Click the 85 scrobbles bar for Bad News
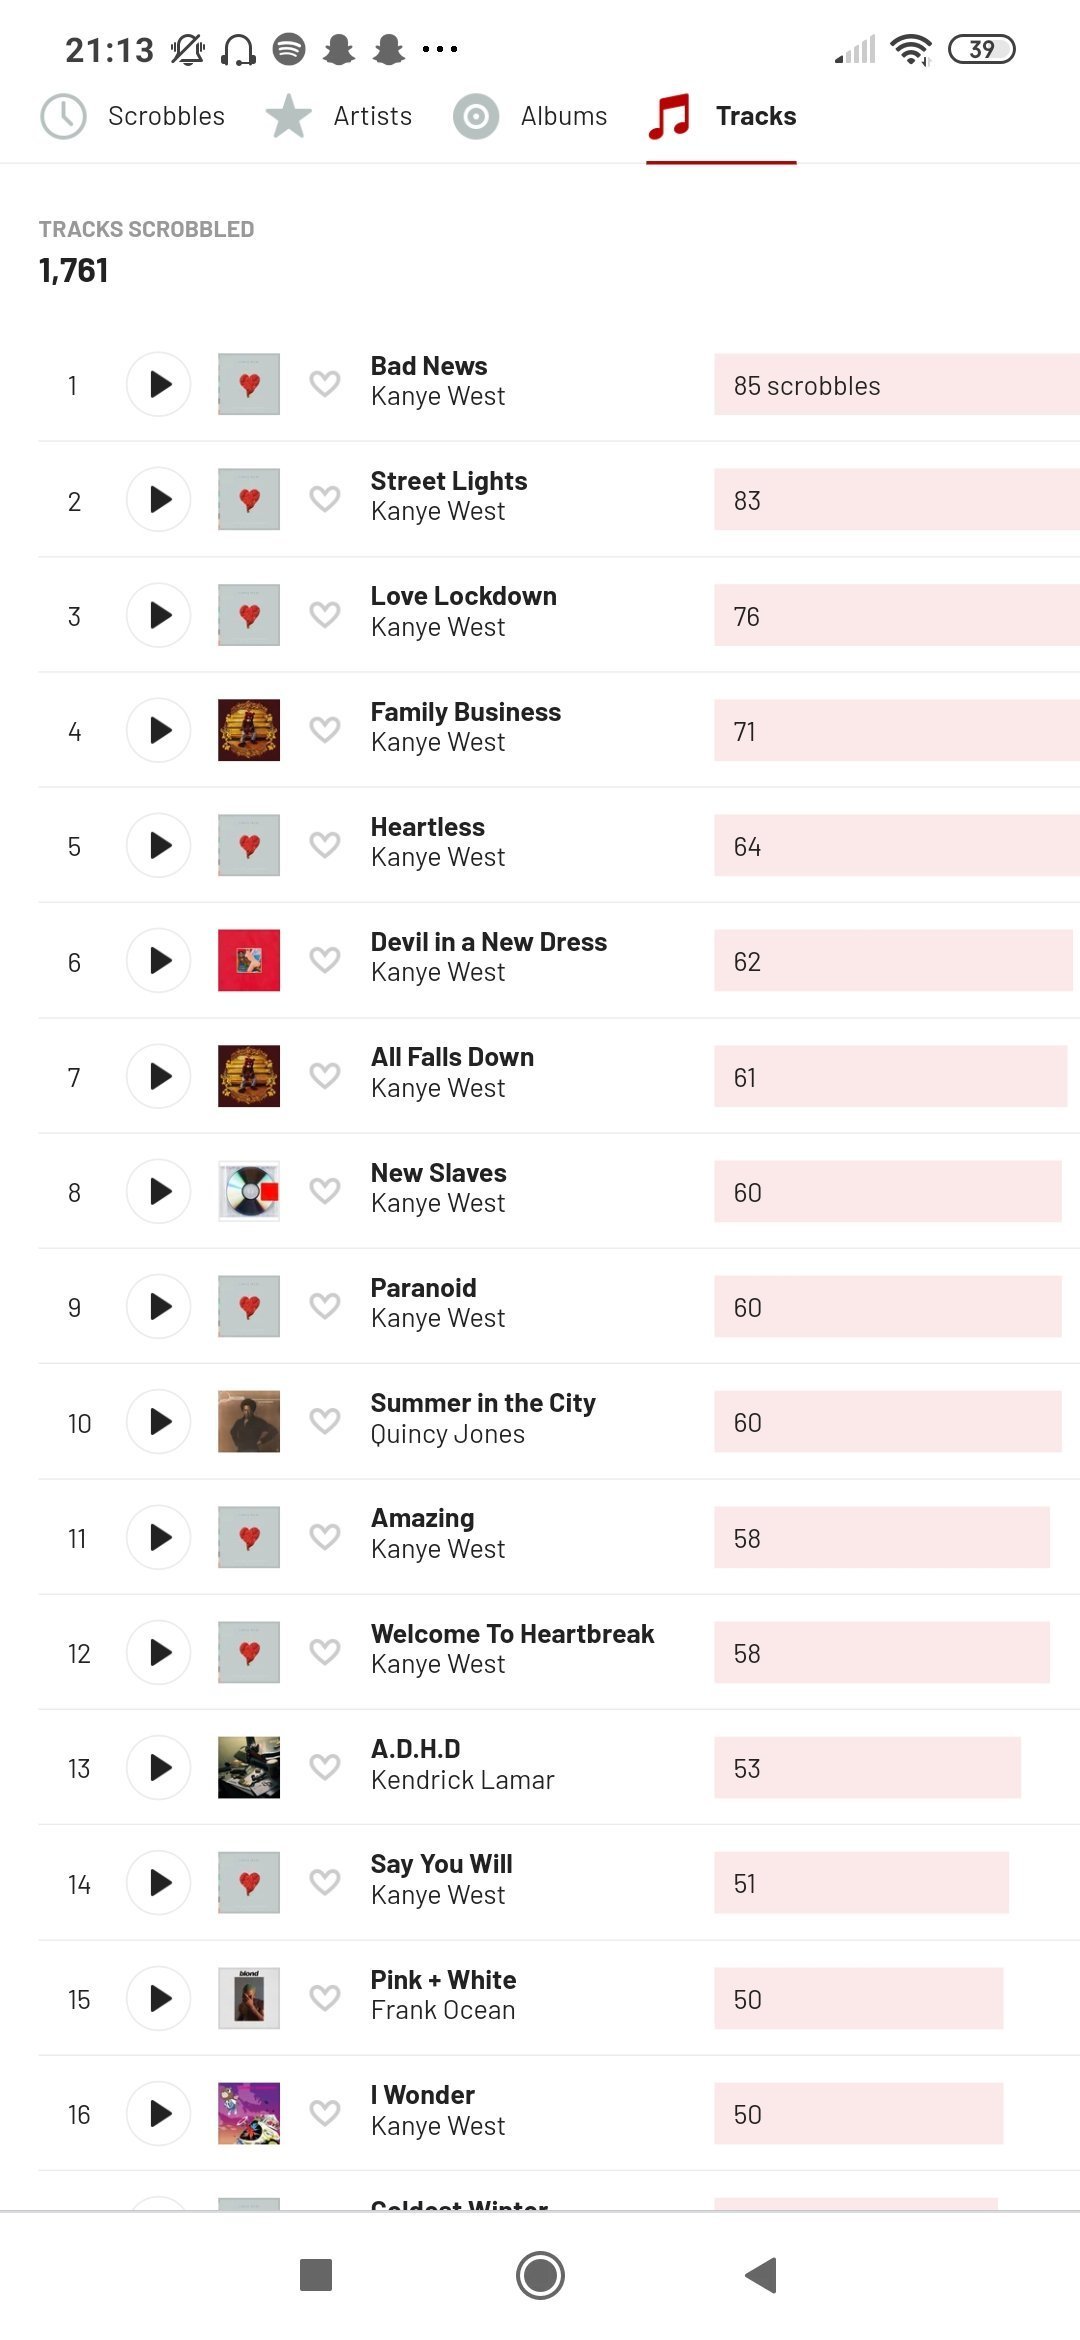Viewport: 1080px width, 2340px height. pos(897,385)
